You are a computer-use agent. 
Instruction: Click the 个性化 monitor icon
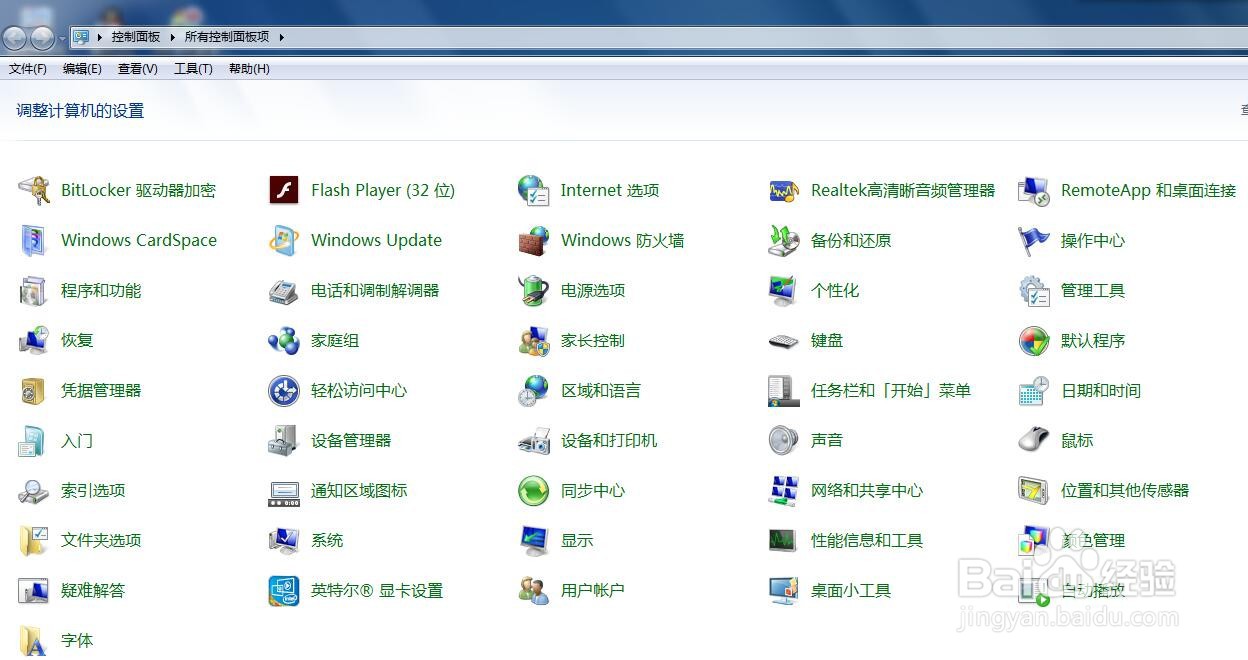coord(784,290)
